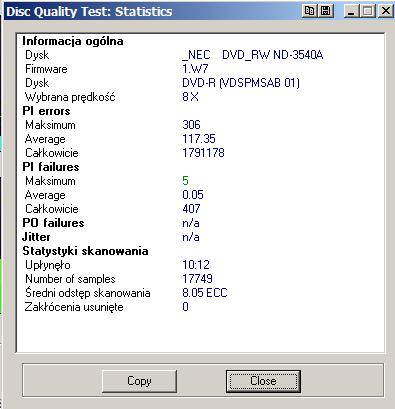Select PI errors total 1791178
Image resolution: width=395 pixels, height=409 pixels.
click(203, 153)
